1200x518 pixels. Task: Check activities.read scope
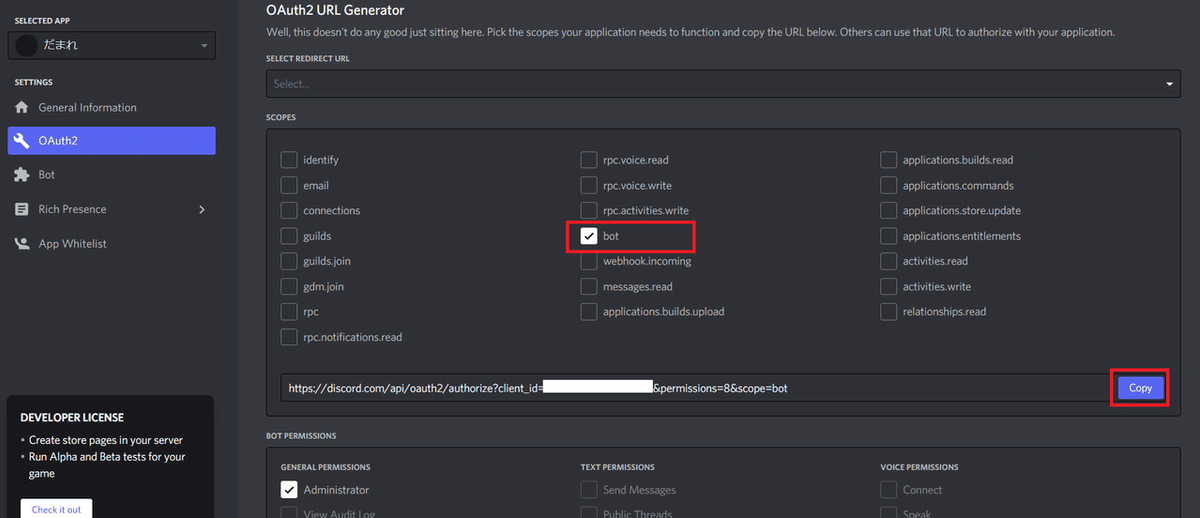click(x=889, y=261)
